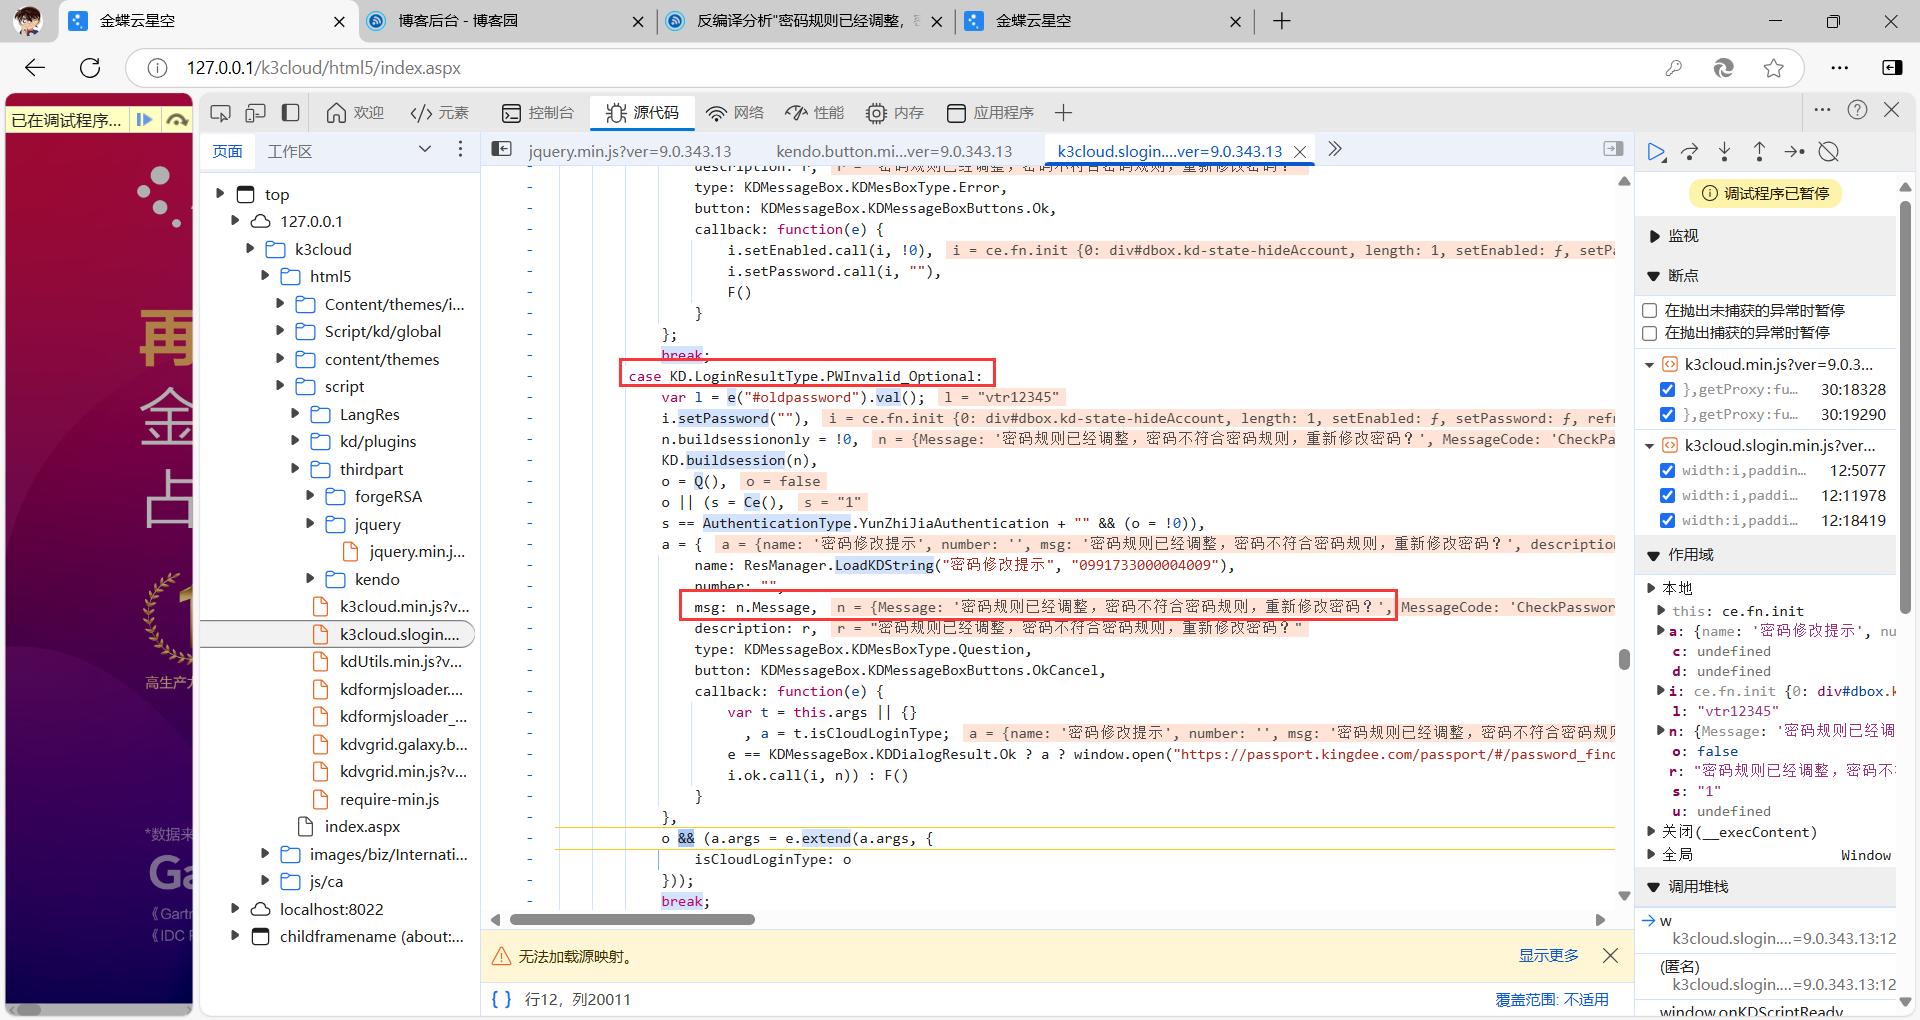This screenshot has height=1020, width=1920.
Task: Click the paused overlay step over icon
Action: [177, 120]
